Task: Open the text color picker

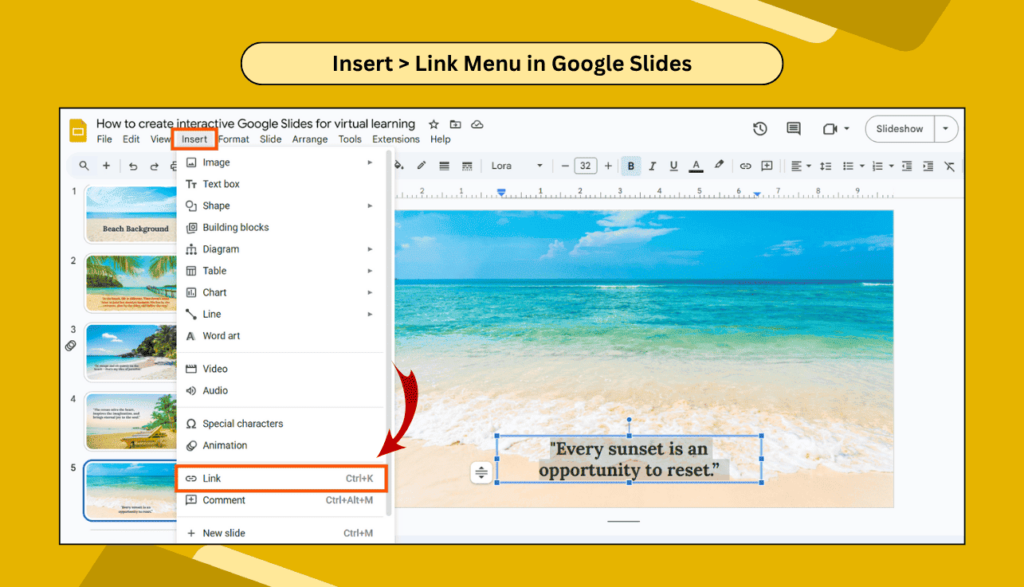Action: click(x=694, y=166)
